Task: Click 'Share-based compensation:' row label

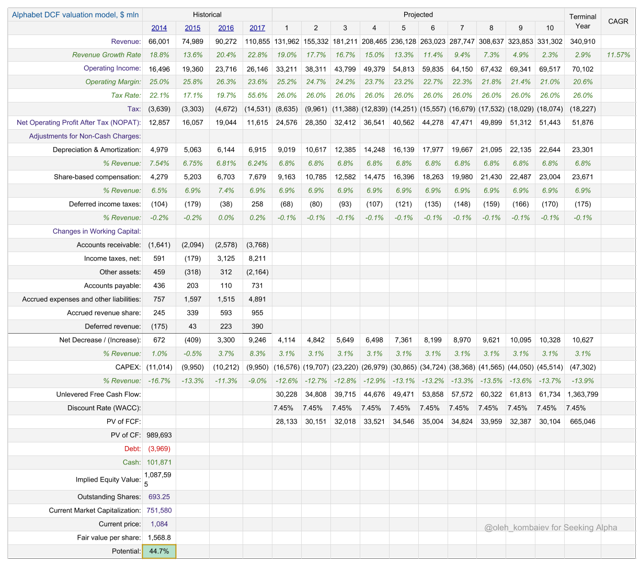Action: point(97,177)
